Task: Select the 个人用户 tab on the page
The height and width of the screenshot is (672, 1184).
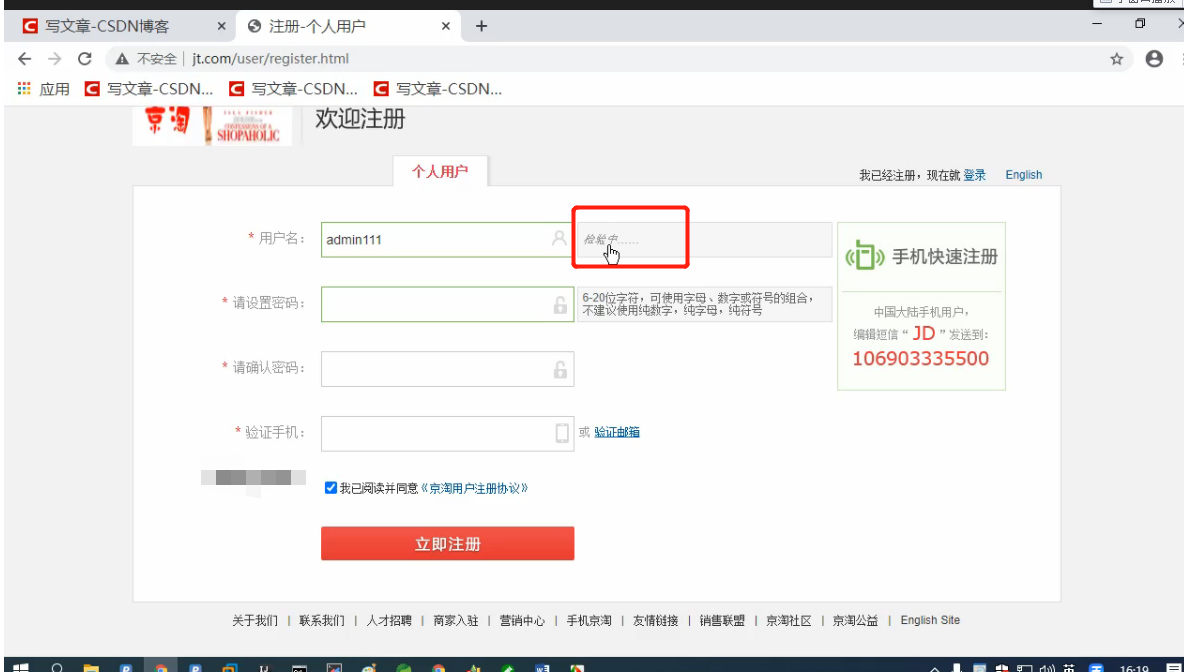Action: [440, 170]
